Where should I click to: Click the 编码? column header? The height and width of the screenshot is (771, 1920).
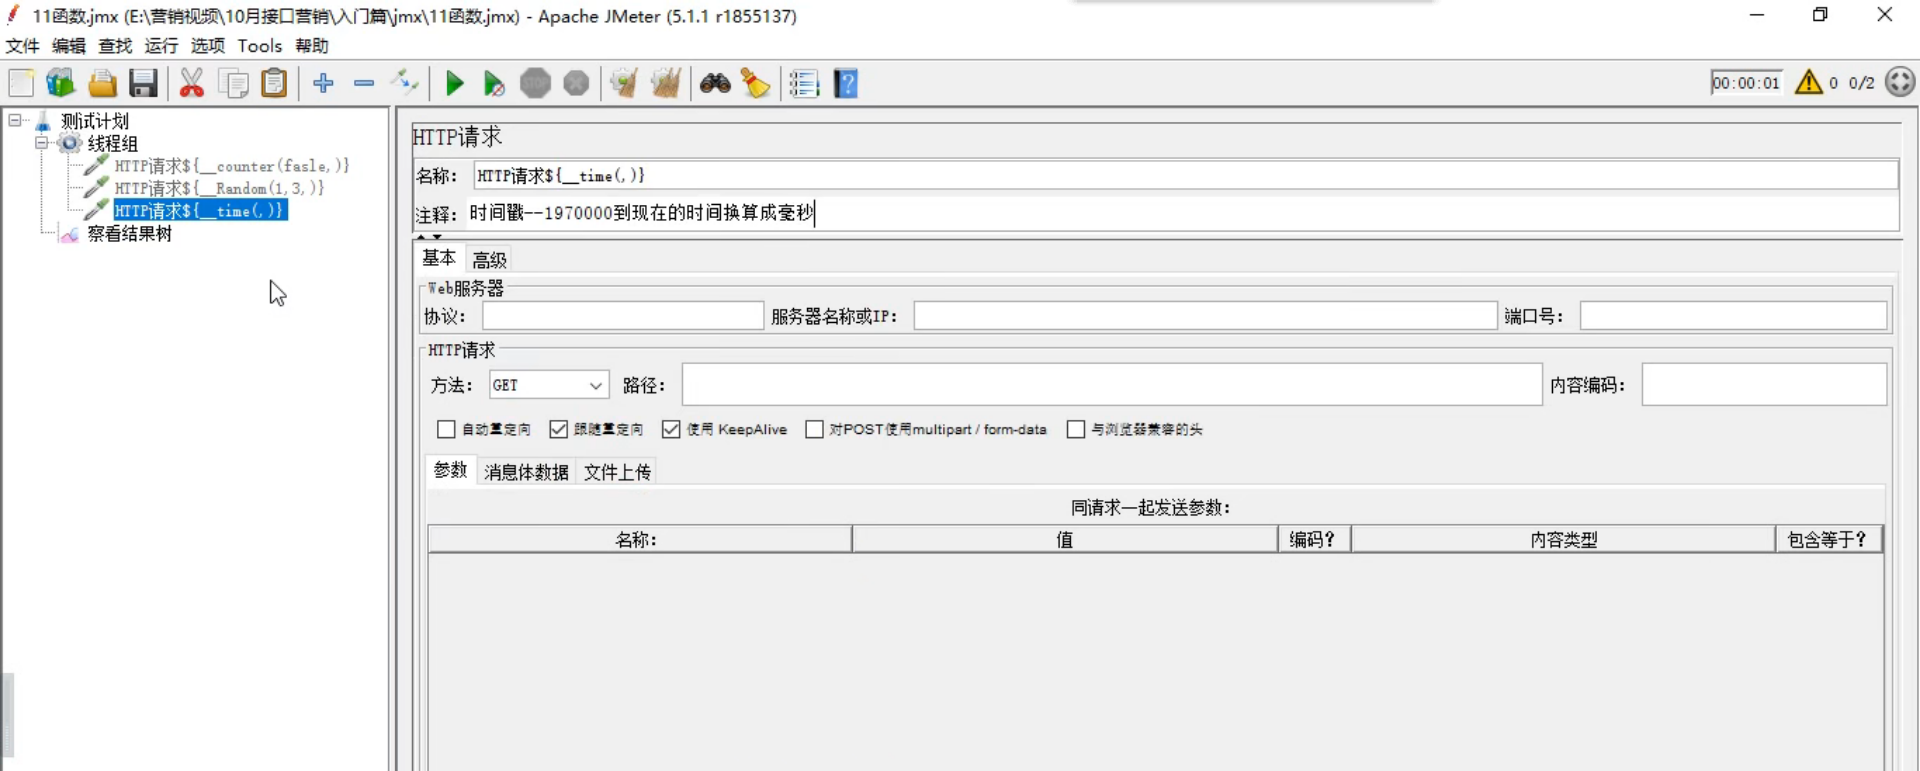[x=1314, y=540]
